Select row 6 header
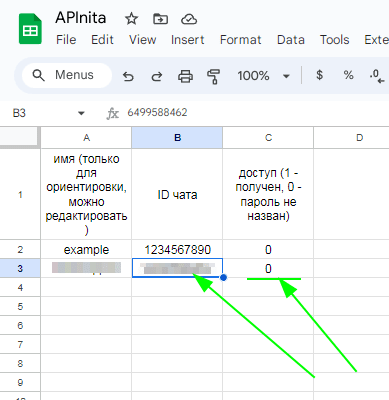This screenshot has height=400, width=389. point(20,325)
